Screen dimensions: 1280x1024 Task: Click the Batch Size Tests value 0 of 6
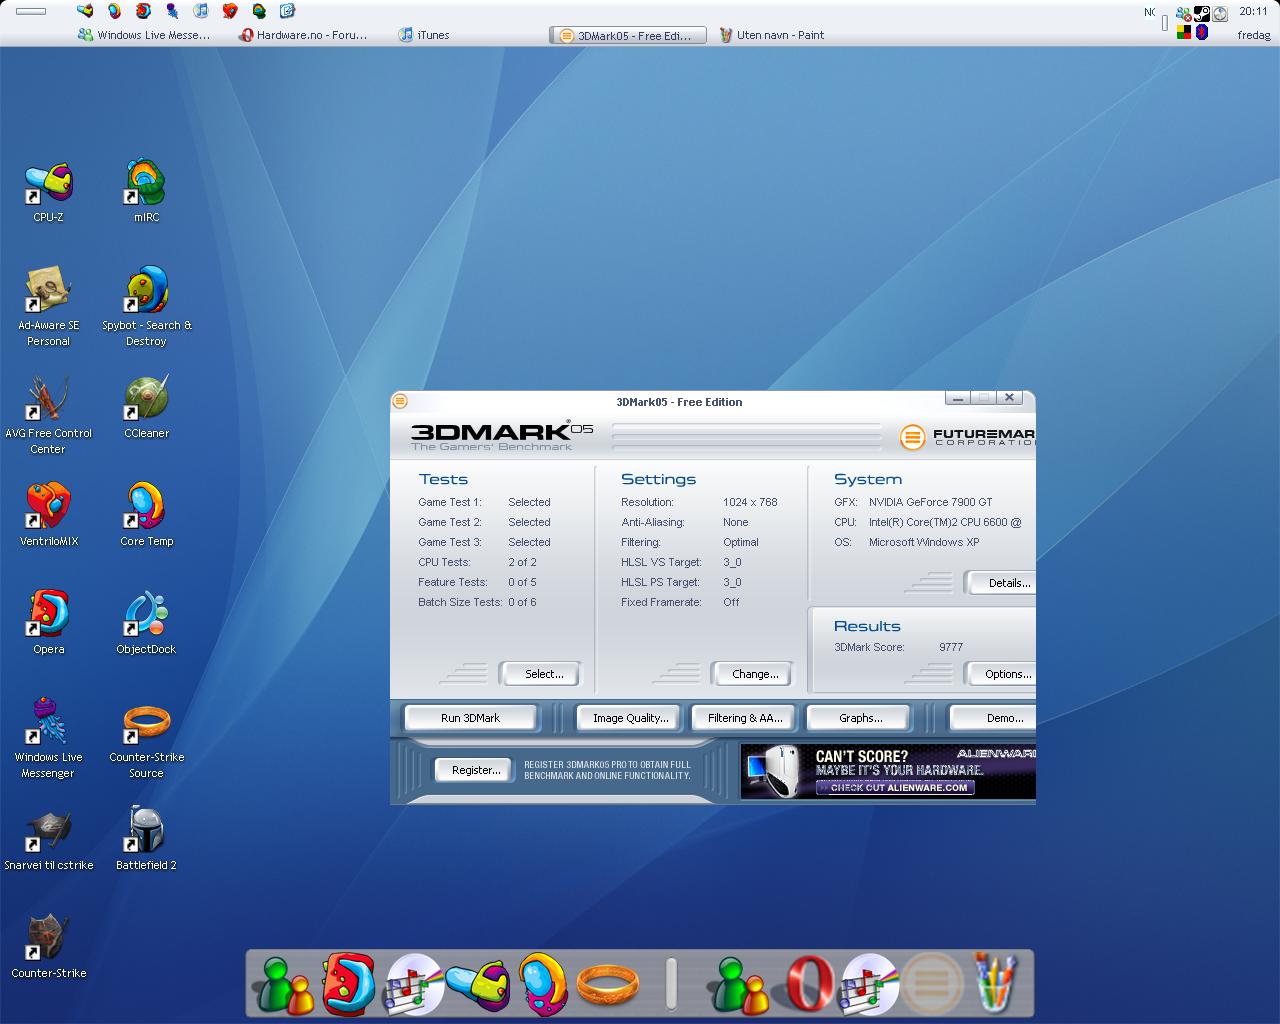point(522,602)
